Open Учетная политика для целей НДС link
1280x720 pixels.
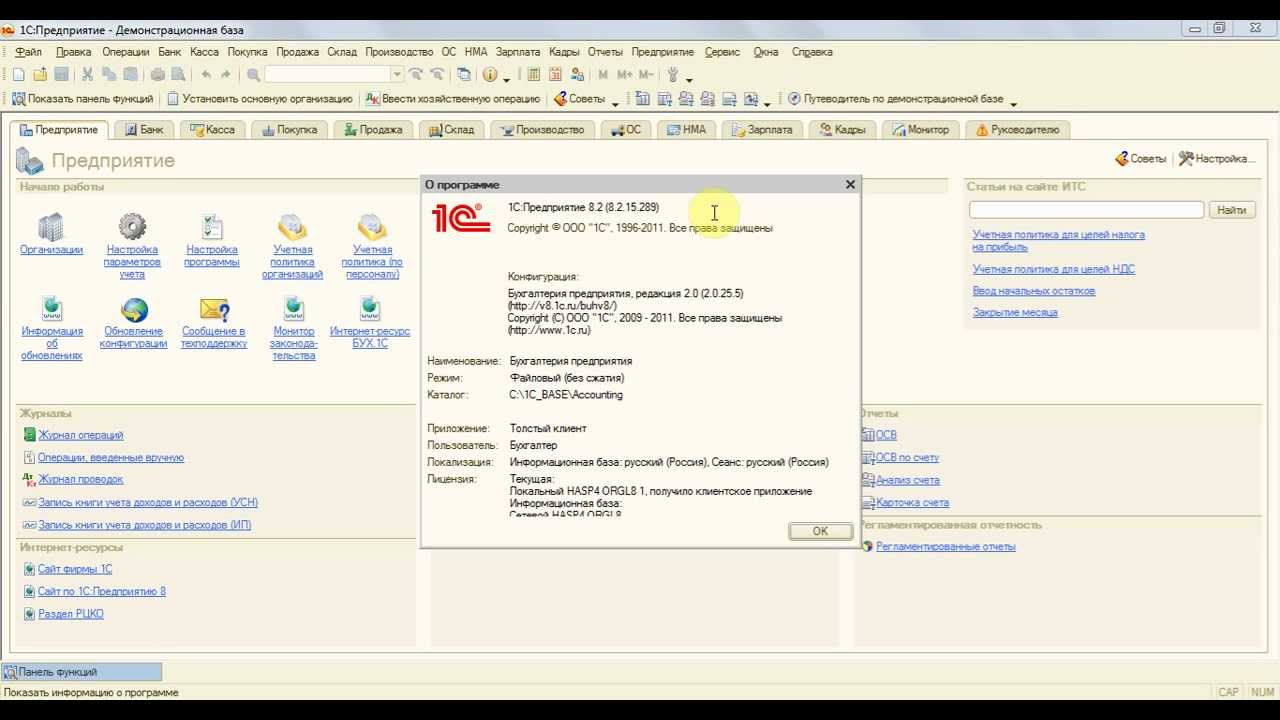[1053, 269]
